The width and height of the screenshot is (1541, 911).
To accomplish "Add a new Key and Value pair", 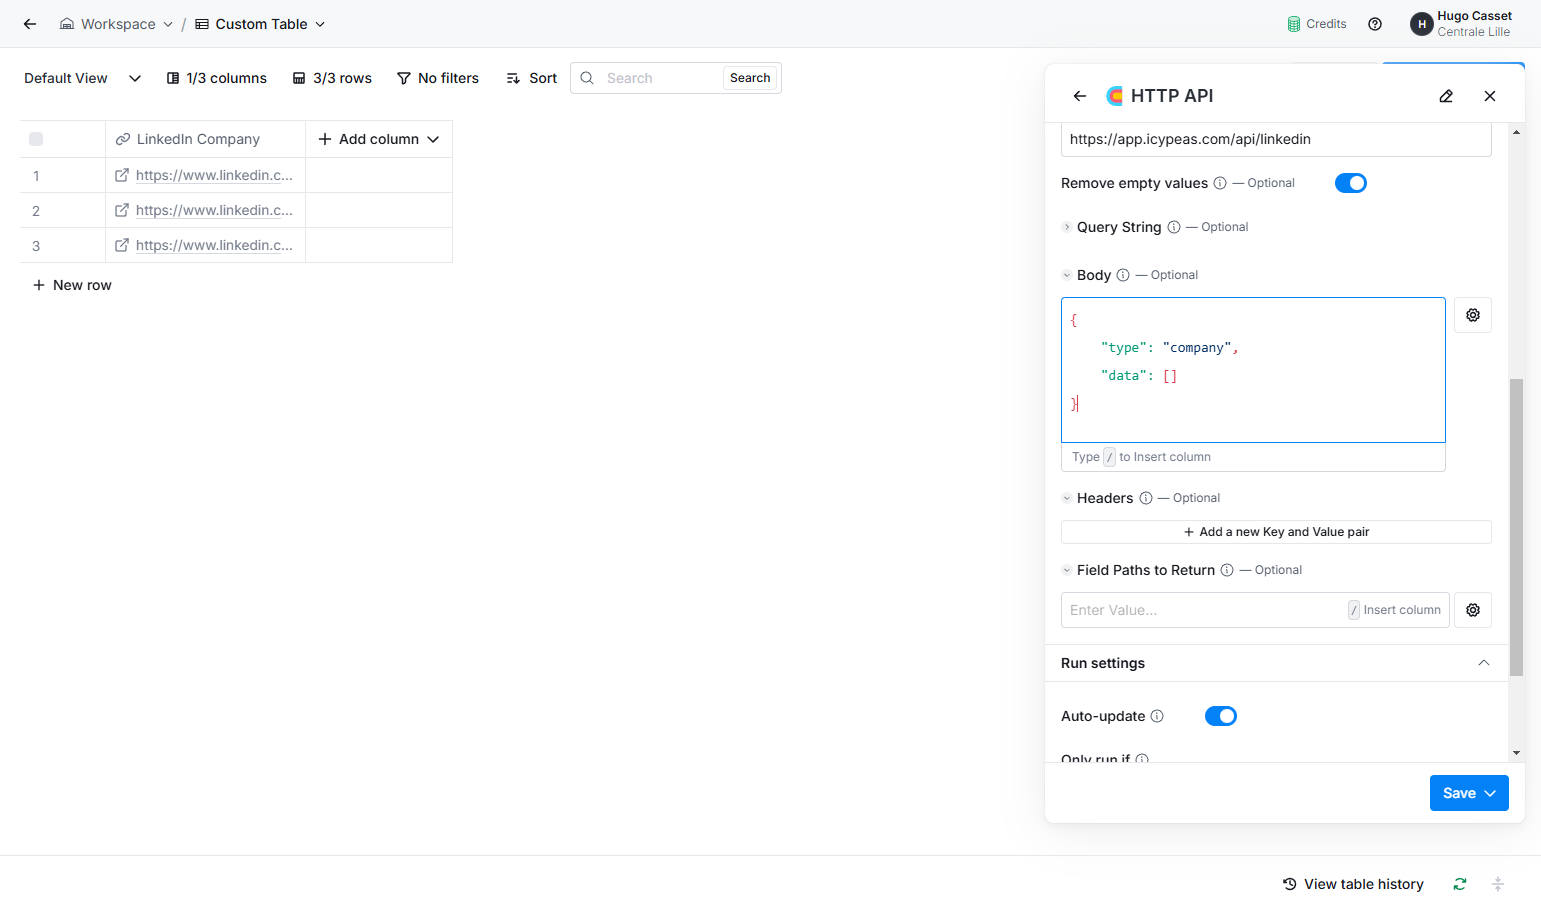I will [1276, 532].
